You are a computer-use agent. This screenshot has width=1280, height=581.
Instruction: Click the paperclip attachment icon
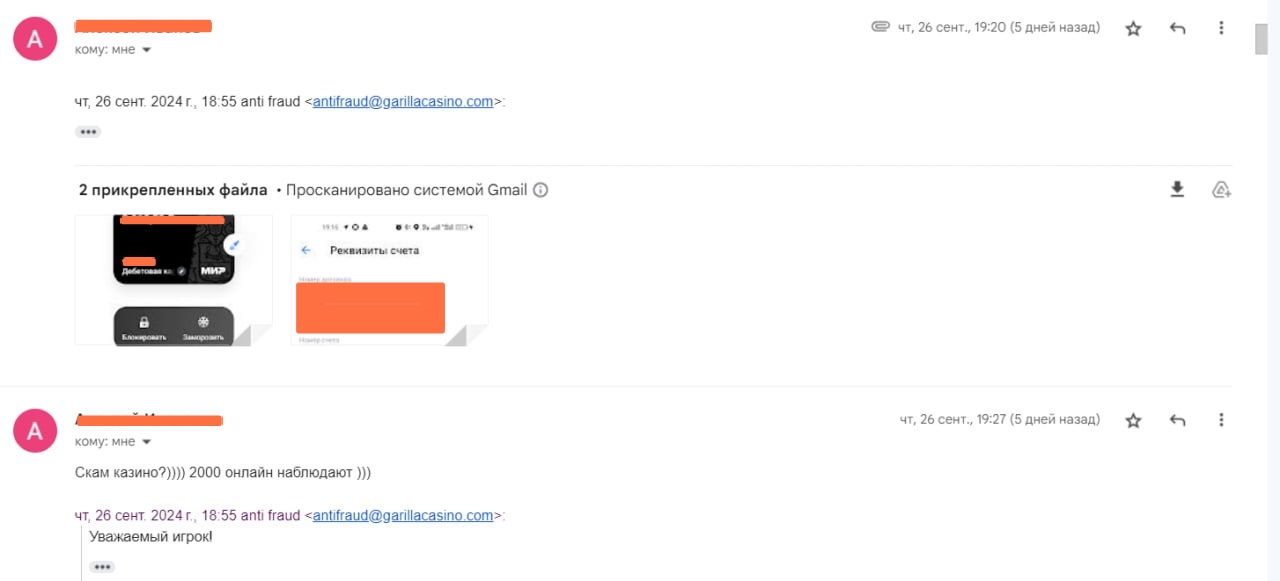point(880,27)
